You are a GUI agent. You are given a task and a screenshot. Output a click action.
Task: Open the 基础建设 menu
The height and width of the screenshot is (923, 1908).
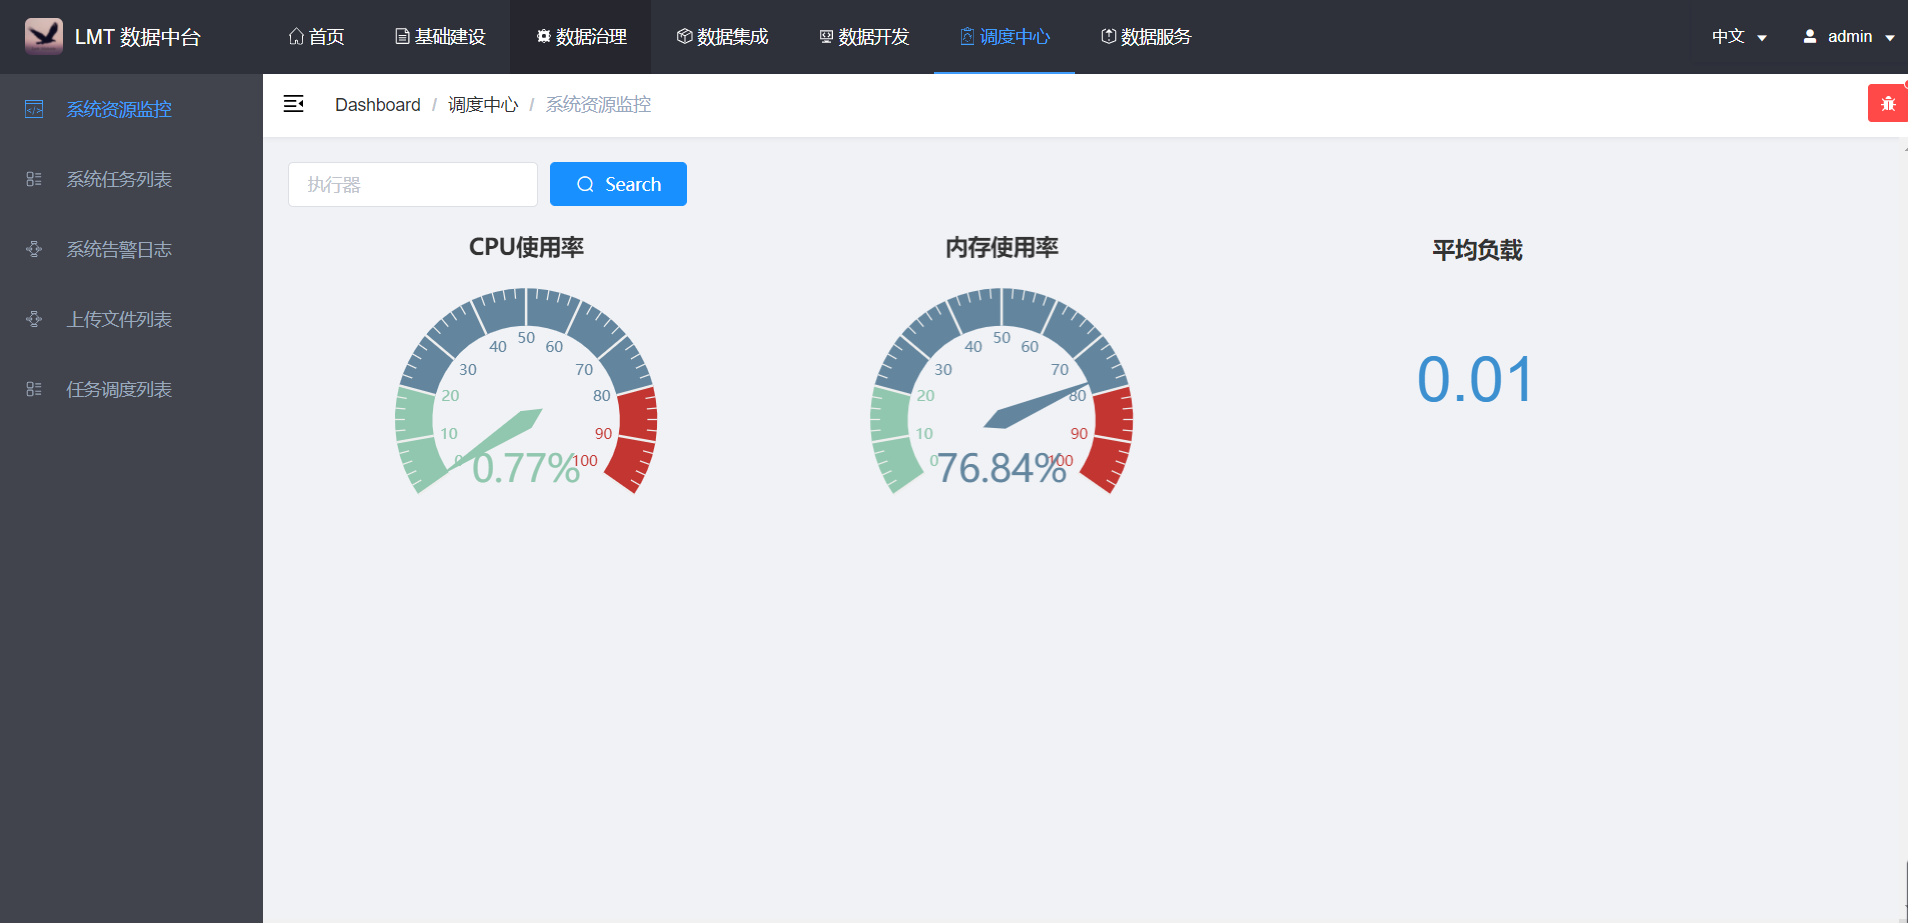[438, 36]
